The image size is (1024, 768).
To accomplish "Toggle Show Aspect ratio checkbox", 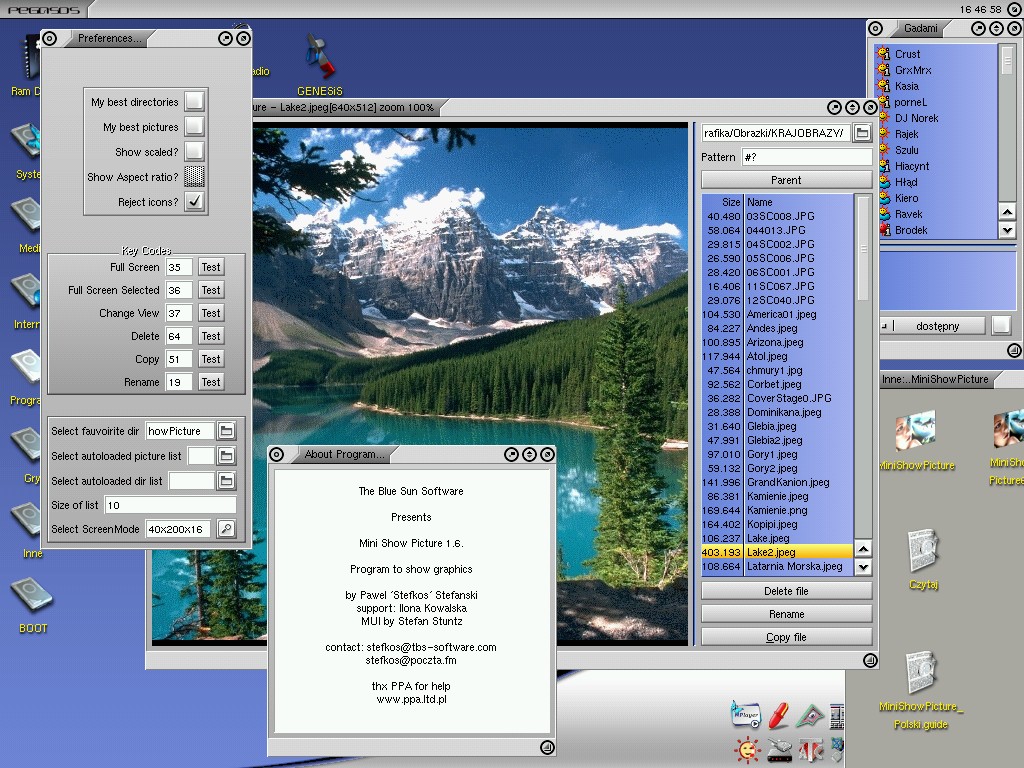I will pos(195,176).
